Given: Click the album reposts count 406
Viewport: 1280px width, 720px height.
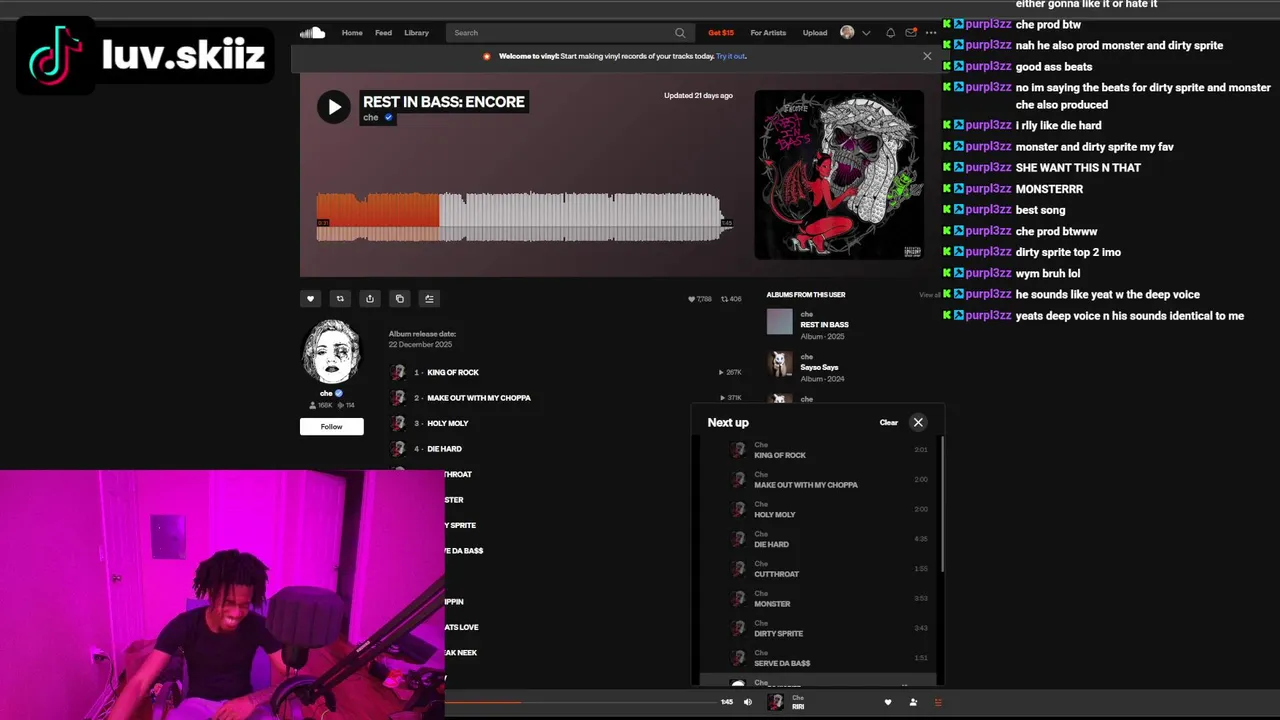Looking at the screenshot, I should [731, 299].
